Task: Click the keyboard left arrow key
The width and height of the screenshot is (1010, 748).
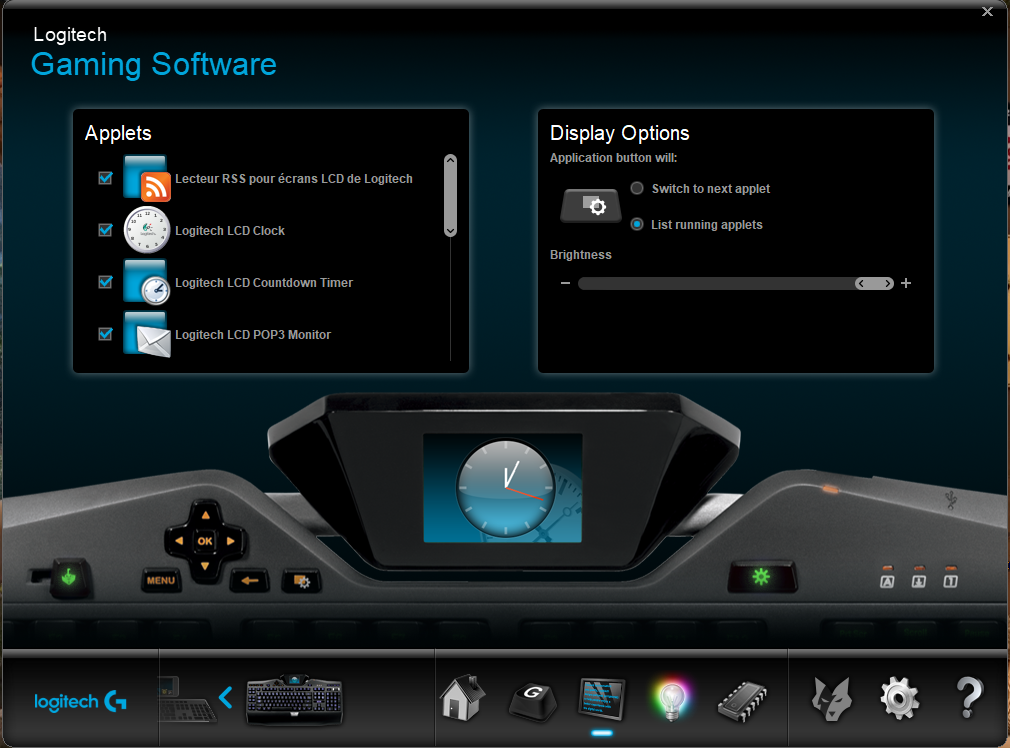Action: click(179, 541)
